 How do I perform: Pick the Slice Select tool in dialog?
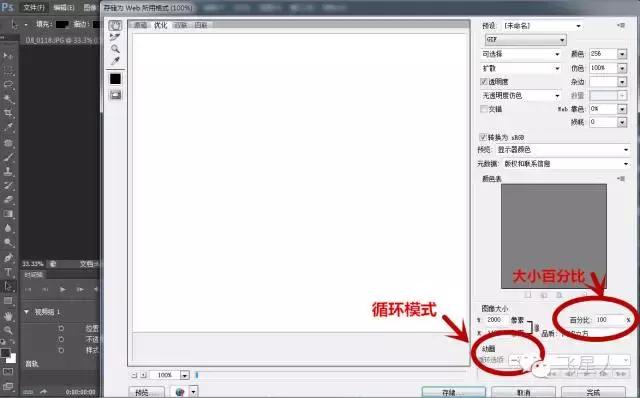point(115,38)
